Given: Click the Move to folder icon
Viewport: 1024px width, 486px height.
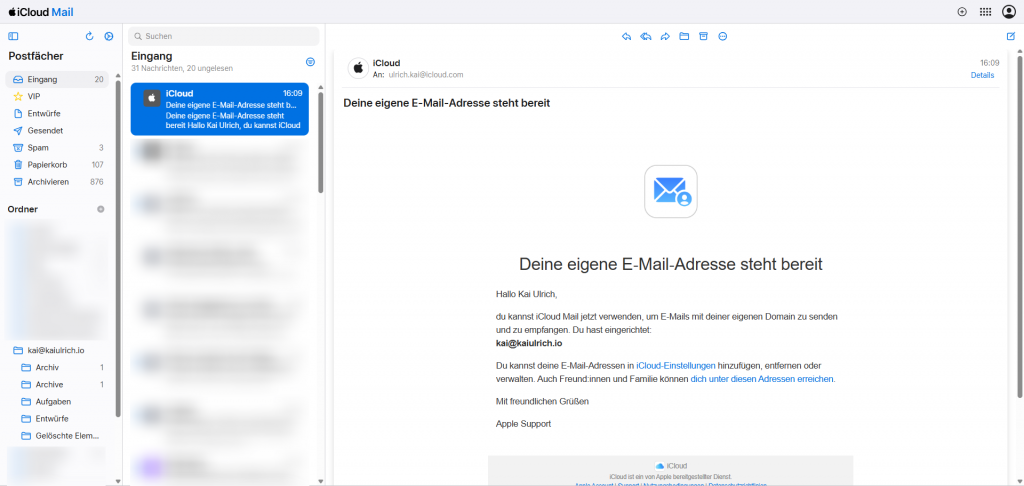Looking at the screenshot, I should click(684, 36).
